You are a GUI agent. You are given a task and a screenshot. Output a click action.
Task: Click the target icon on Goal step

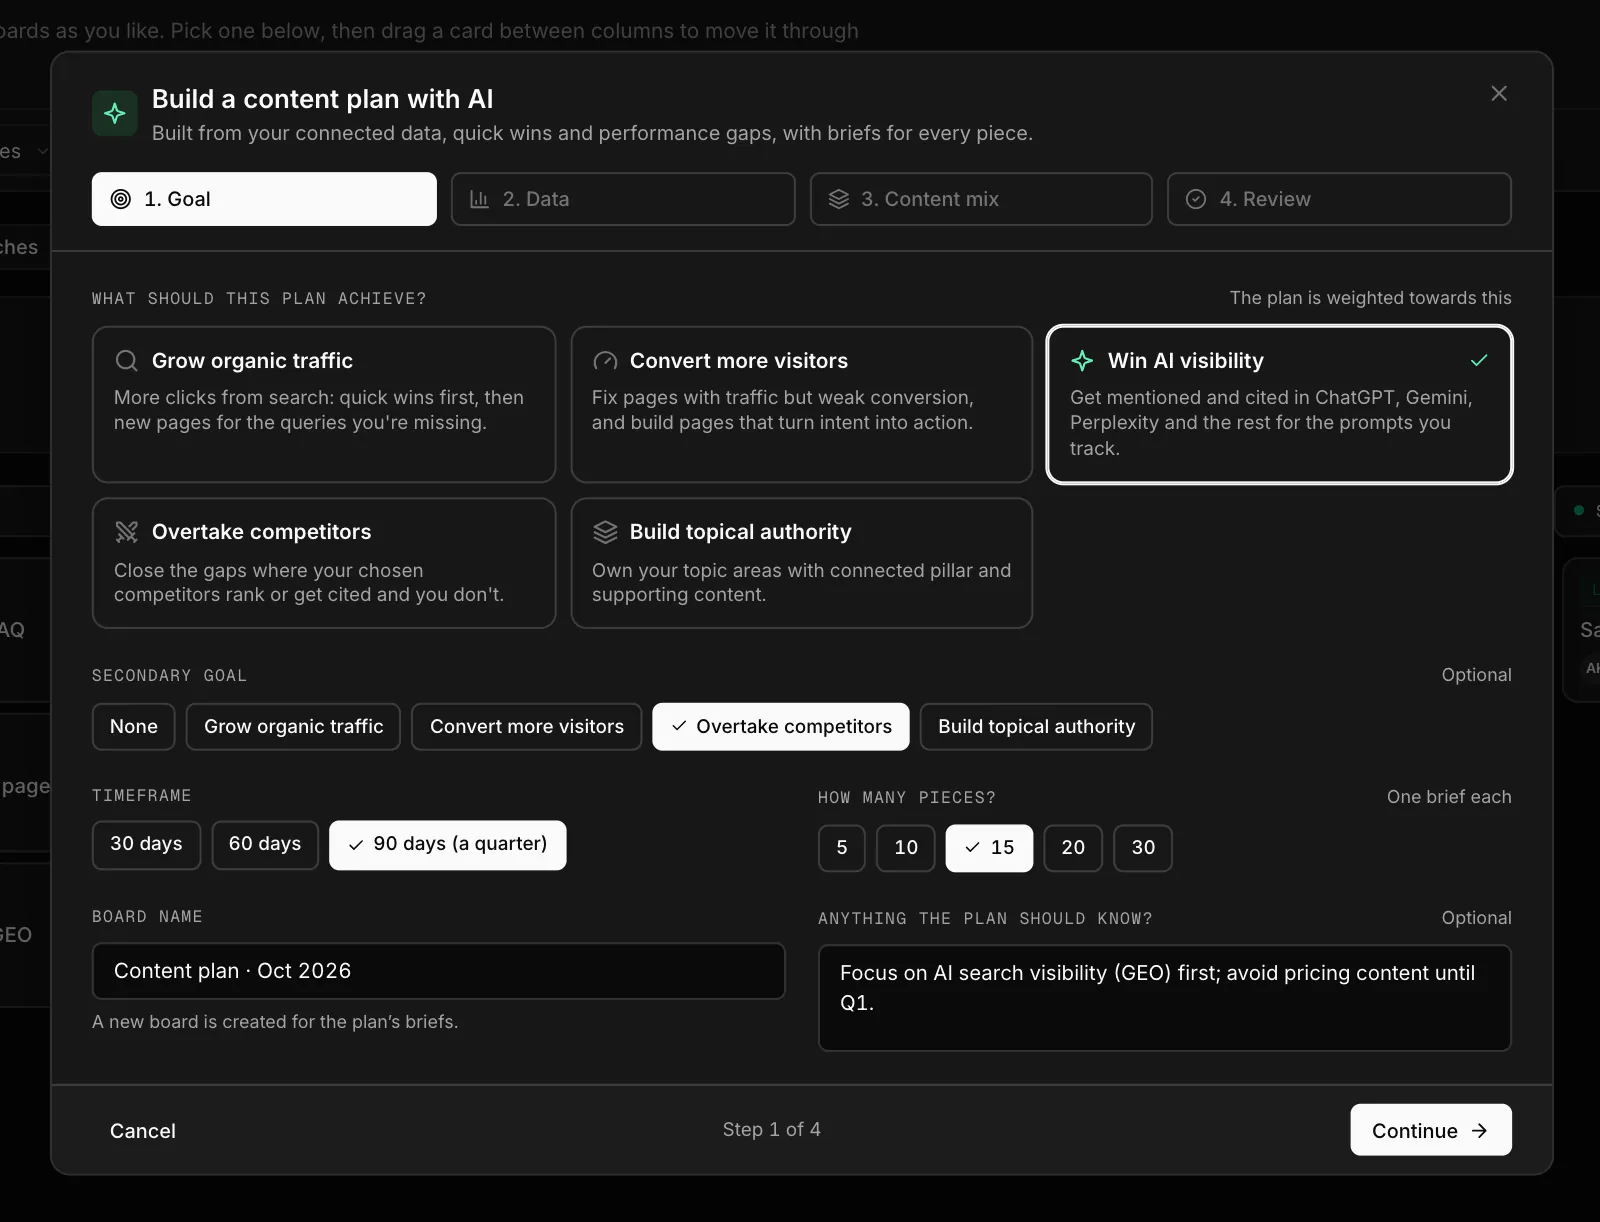(121, 199)
